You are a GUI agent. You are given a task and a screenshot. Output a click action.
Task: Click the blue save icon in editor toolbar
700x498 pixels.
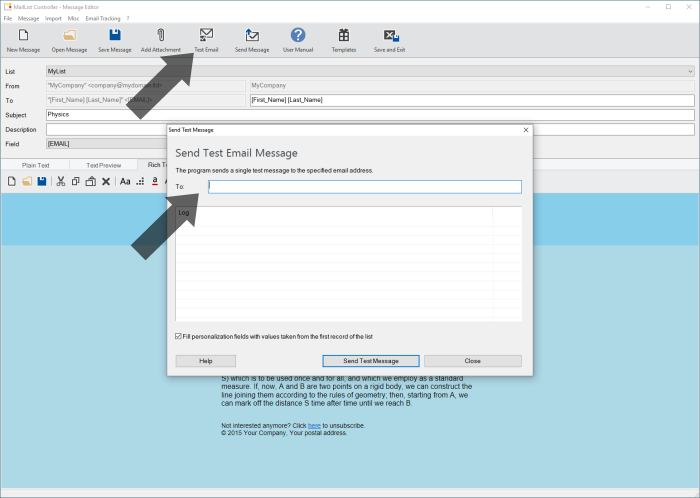pos(42,181)
